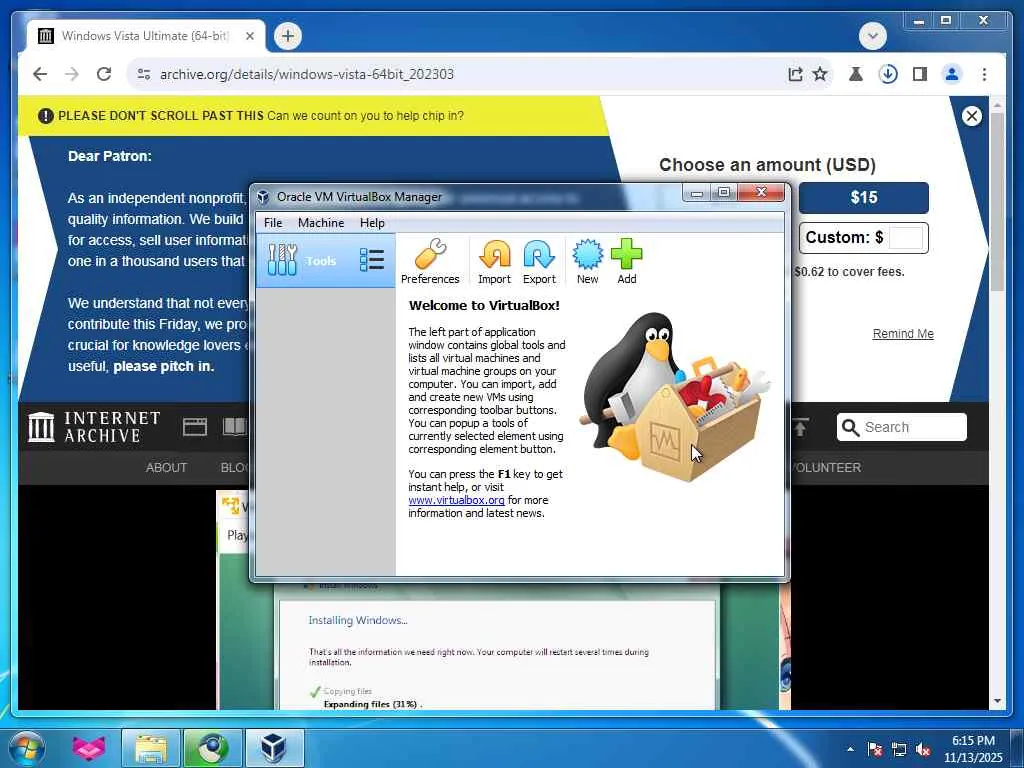The width and height of the screenshot is (1024, 768).
Task: Open site information icon in address bar
Action: [x=144, y=74]
